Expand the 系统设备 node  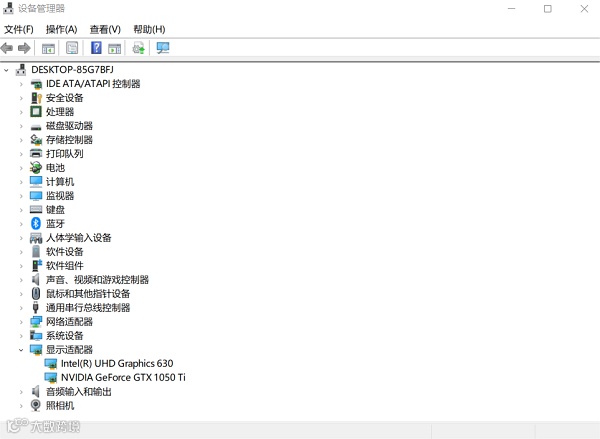[21, 336]
